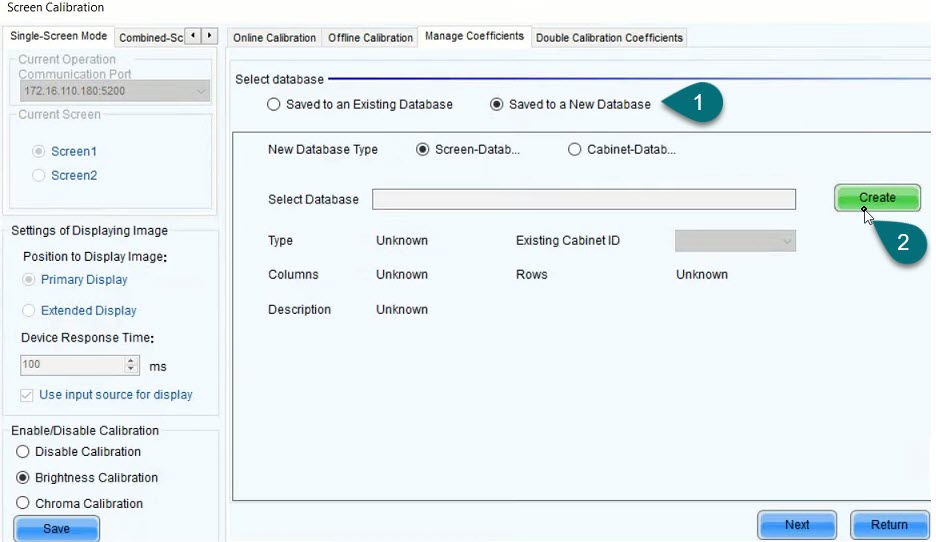
Task: Increase Device Response Time with up arrow
Action: (x=131, y=361)
